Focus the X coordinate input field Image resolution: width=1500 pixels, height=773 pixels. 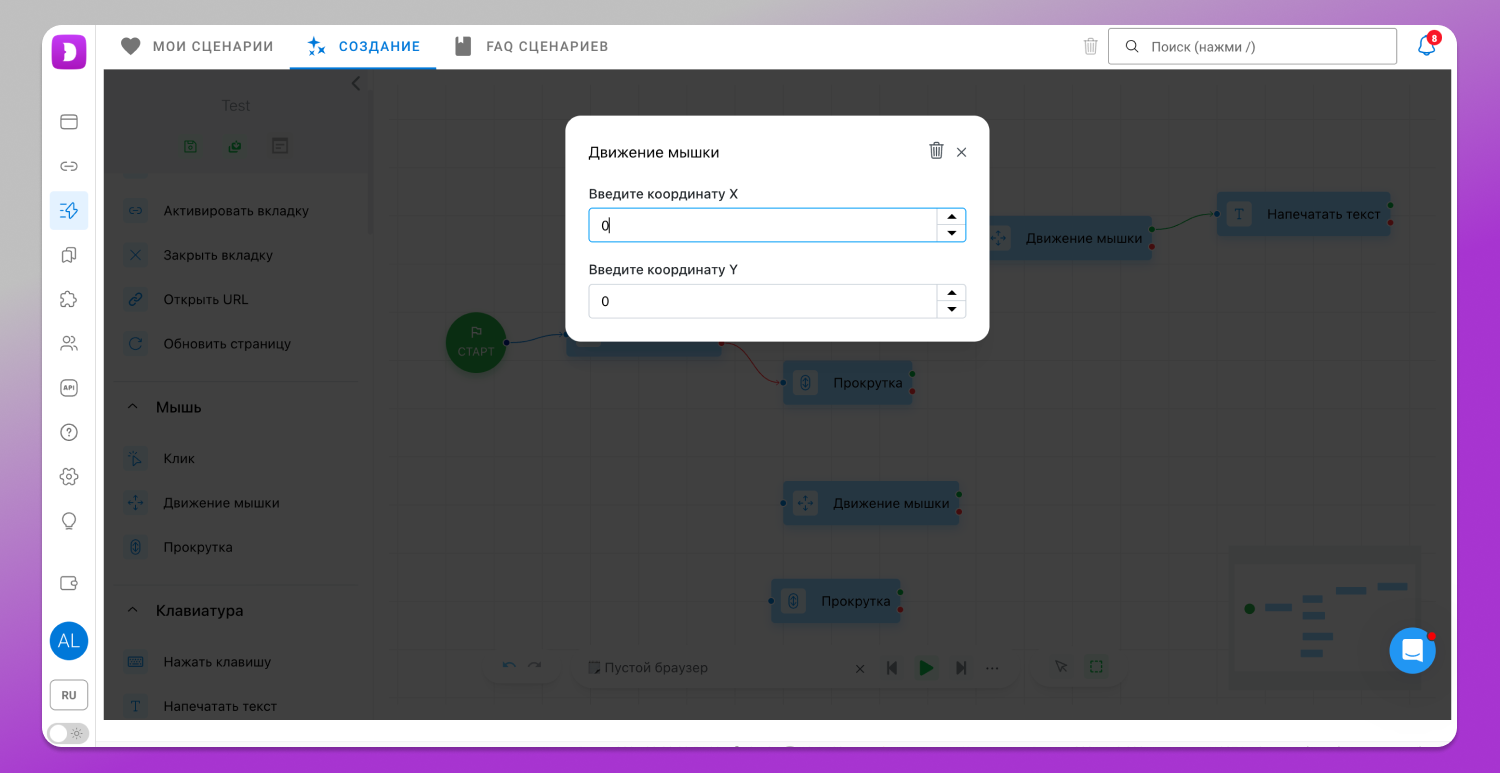click(762, 225)
